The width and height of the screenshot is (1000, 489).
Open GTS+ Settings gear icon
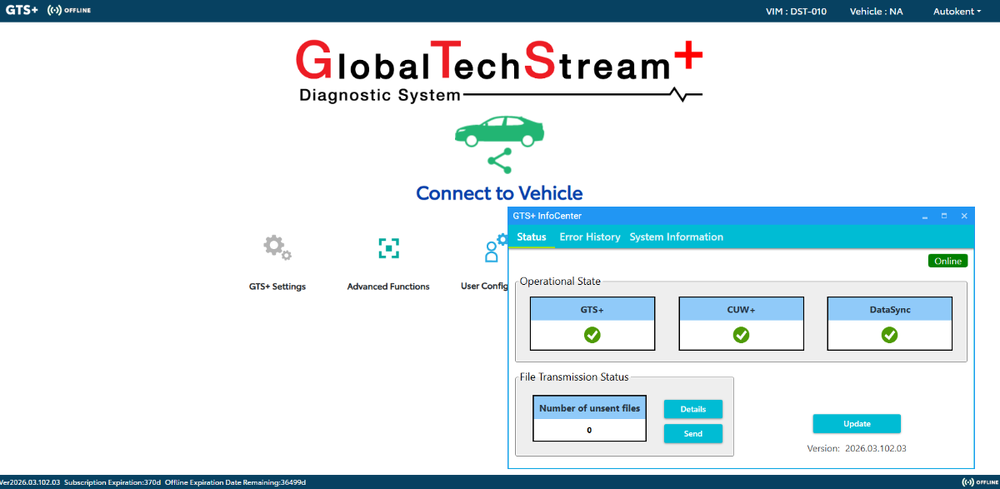click(x=277, y=247)
